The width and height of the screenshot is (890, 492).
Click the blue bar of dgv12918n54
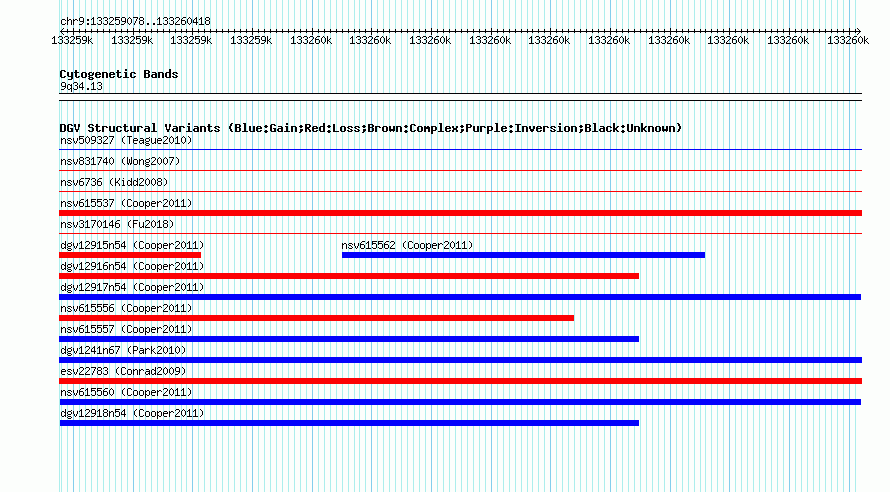tap(349, 423)
